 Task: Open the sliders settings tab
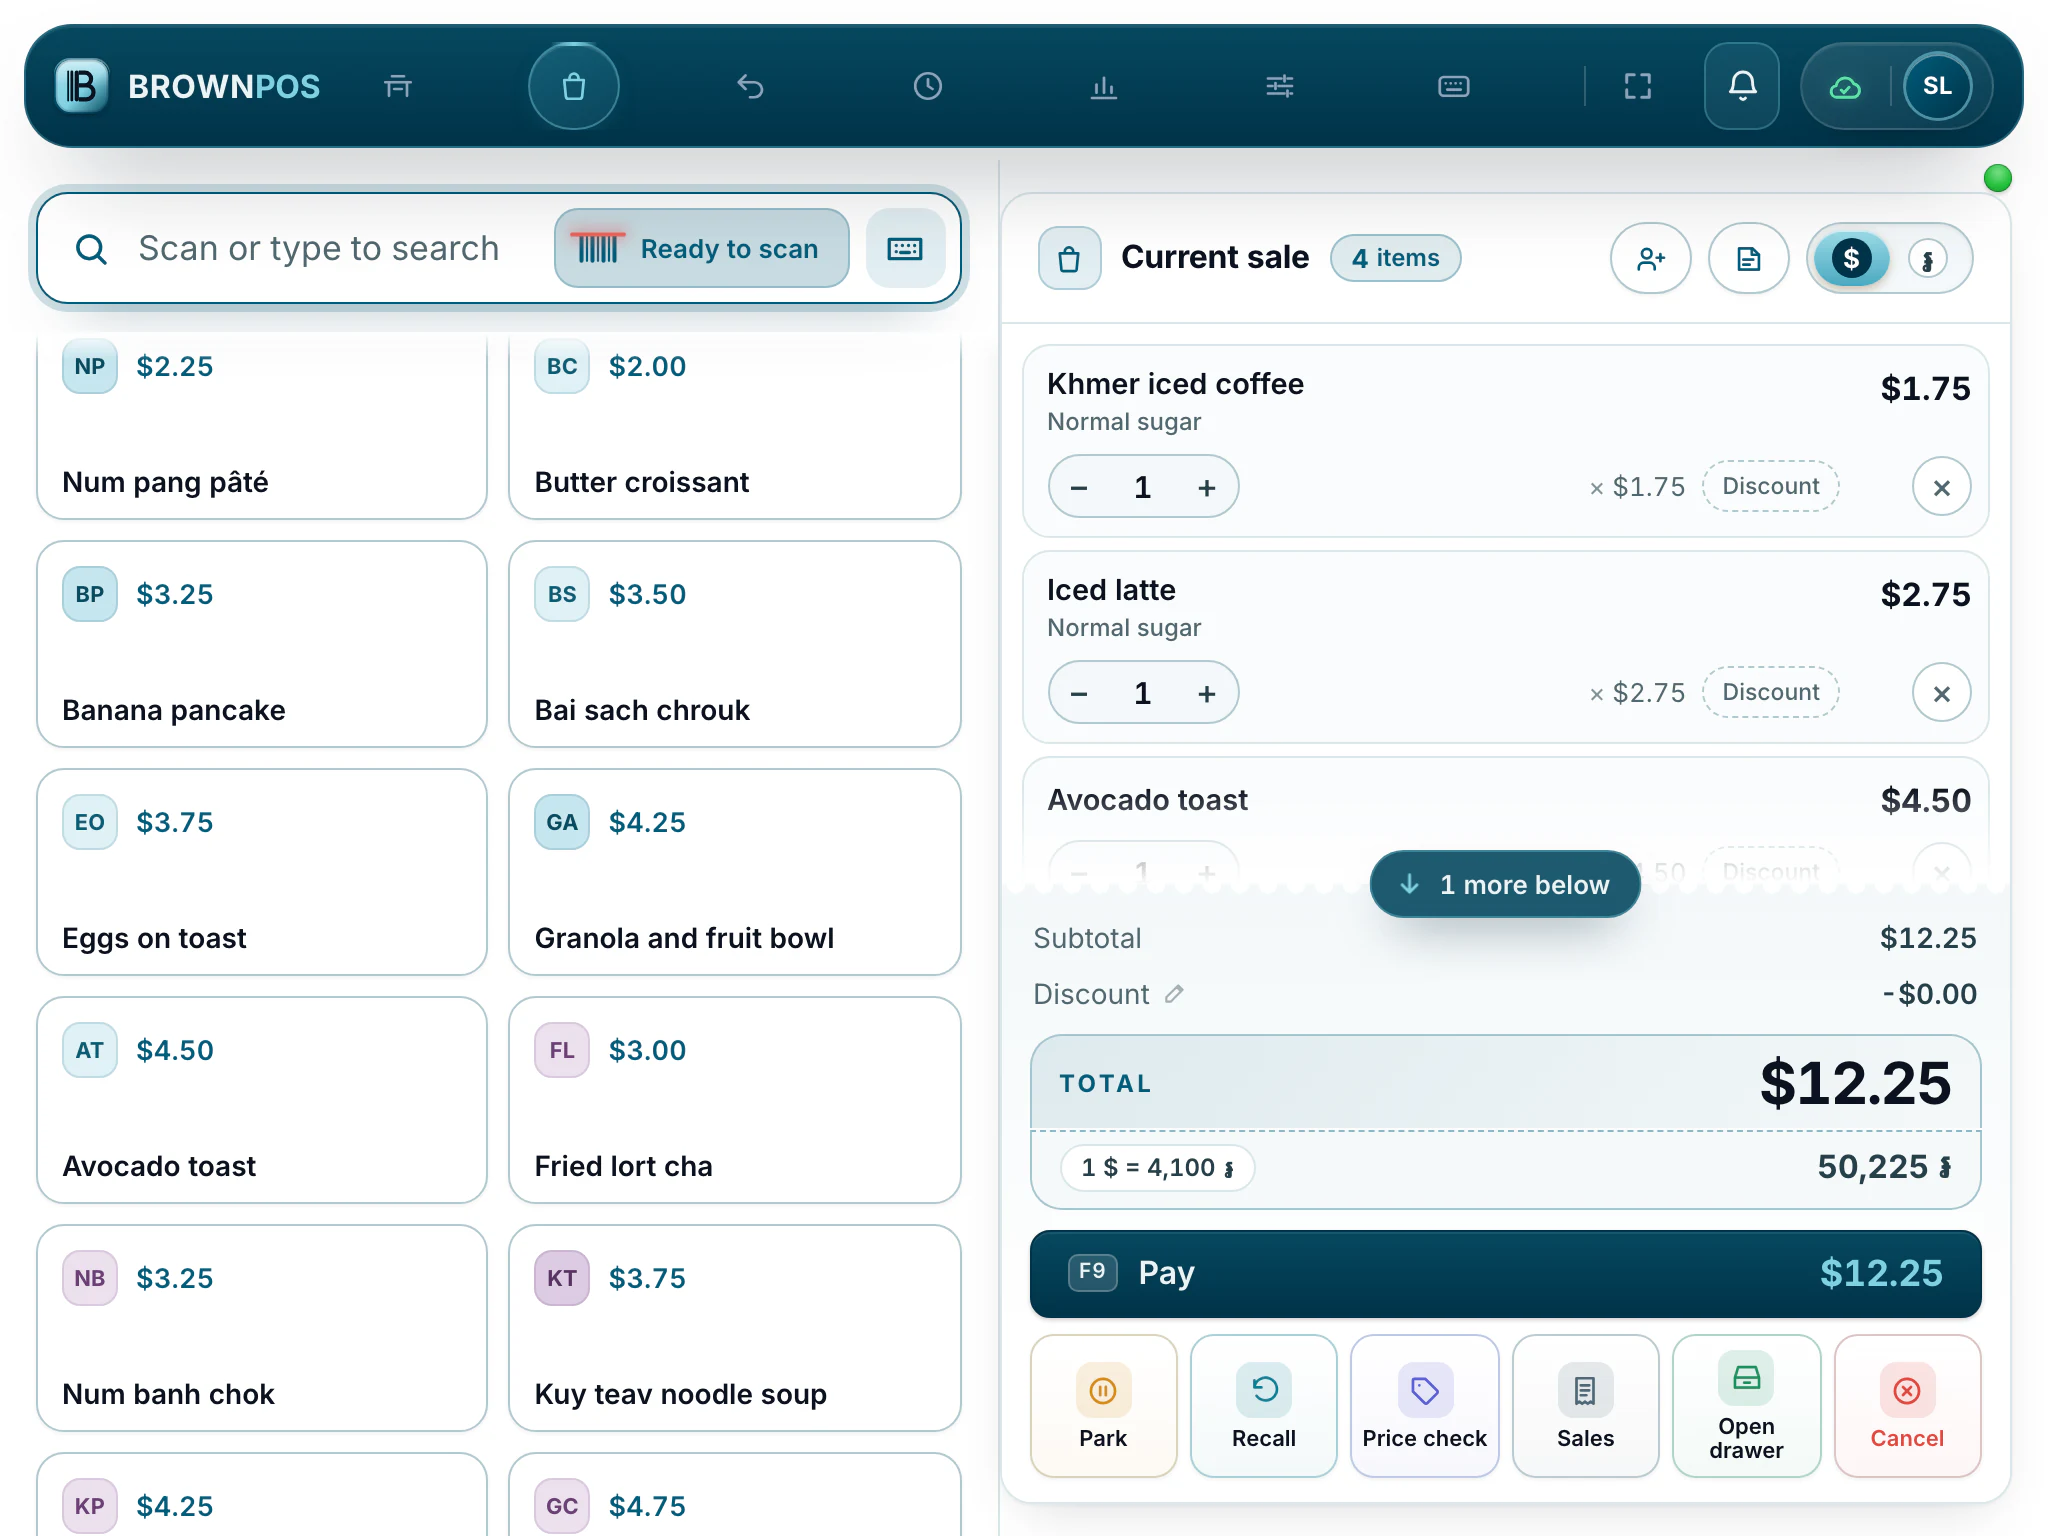[1280, 87]
